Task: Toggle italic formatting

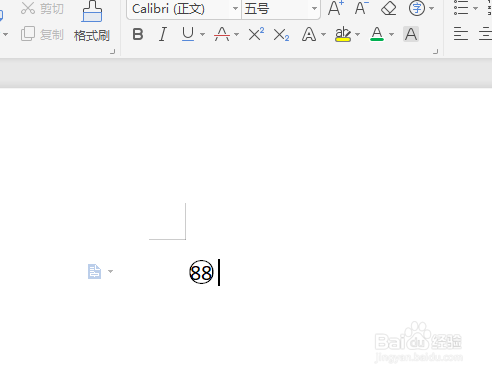Action: click(163, 34)
